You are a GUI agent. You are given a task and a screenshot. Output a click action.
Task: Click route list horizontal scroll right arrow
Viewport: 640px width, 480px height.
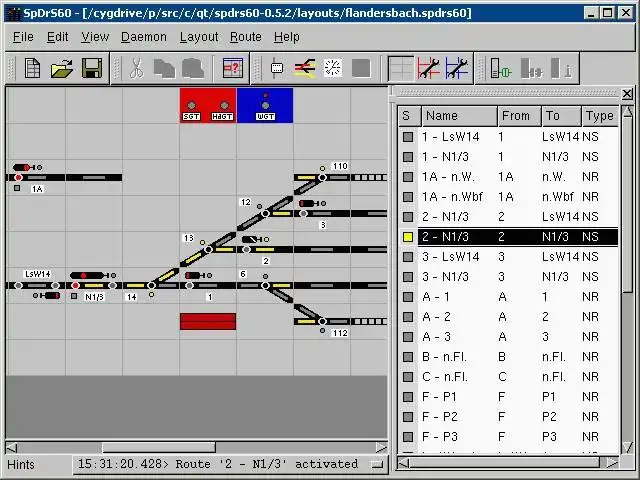click(x=611, y=463)
